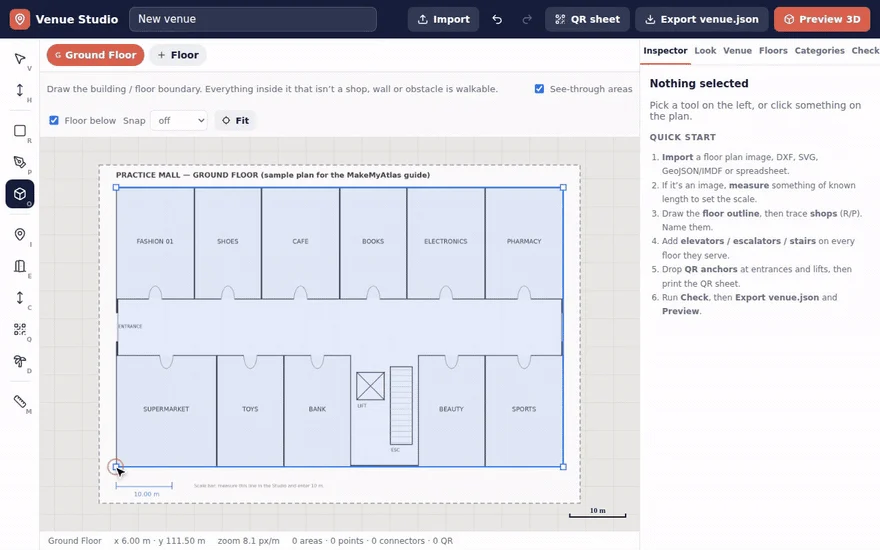Screen dimensions: 880x550
Task: Redo the last undone action
Action: tap(526, 19)
